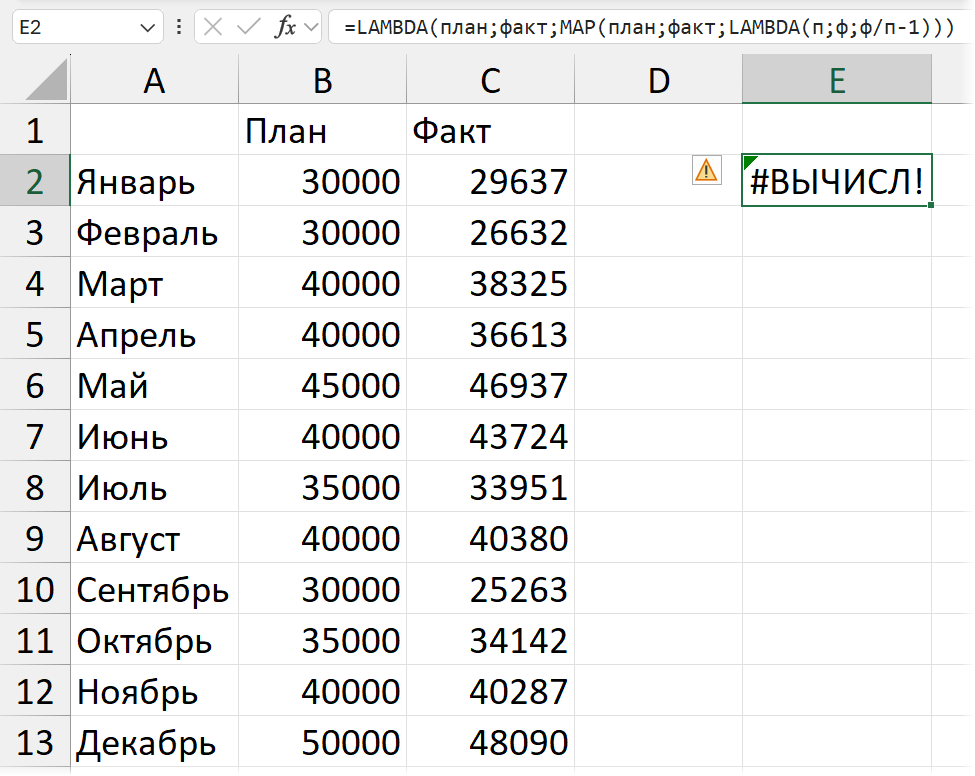Click plan value 30000 in Сентябрь row
This screenshot has width=975, height=776.
point(322,588)
